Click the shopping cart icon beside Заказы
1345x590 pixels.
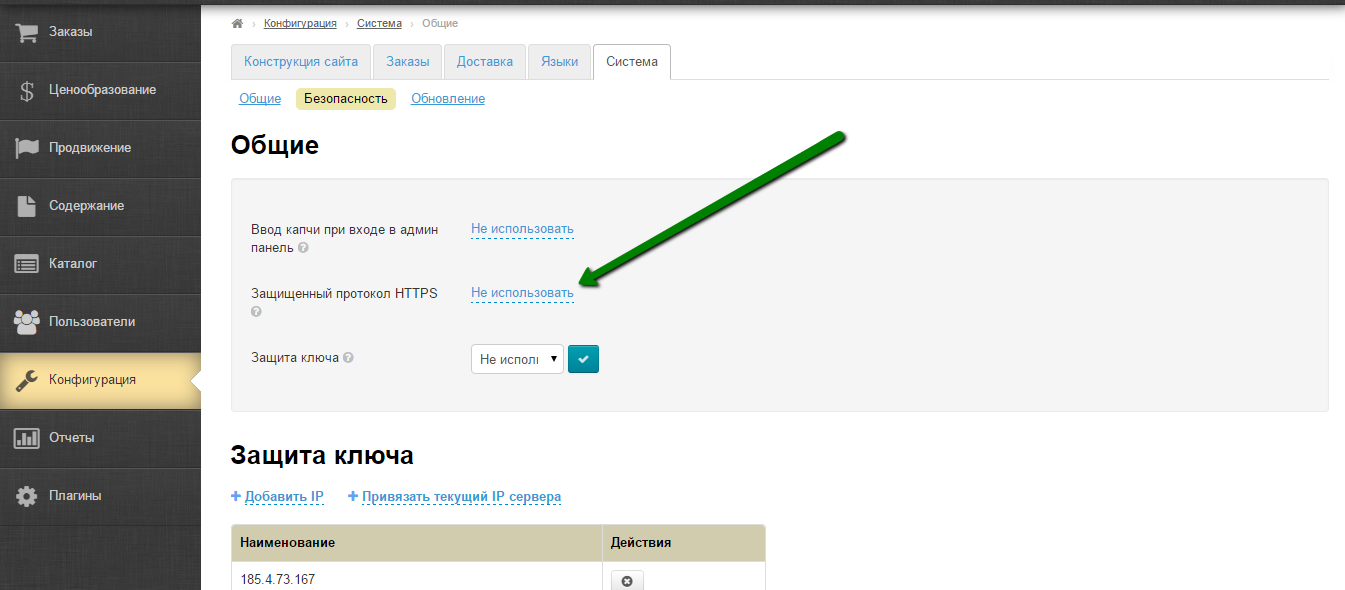pos(27,32)
